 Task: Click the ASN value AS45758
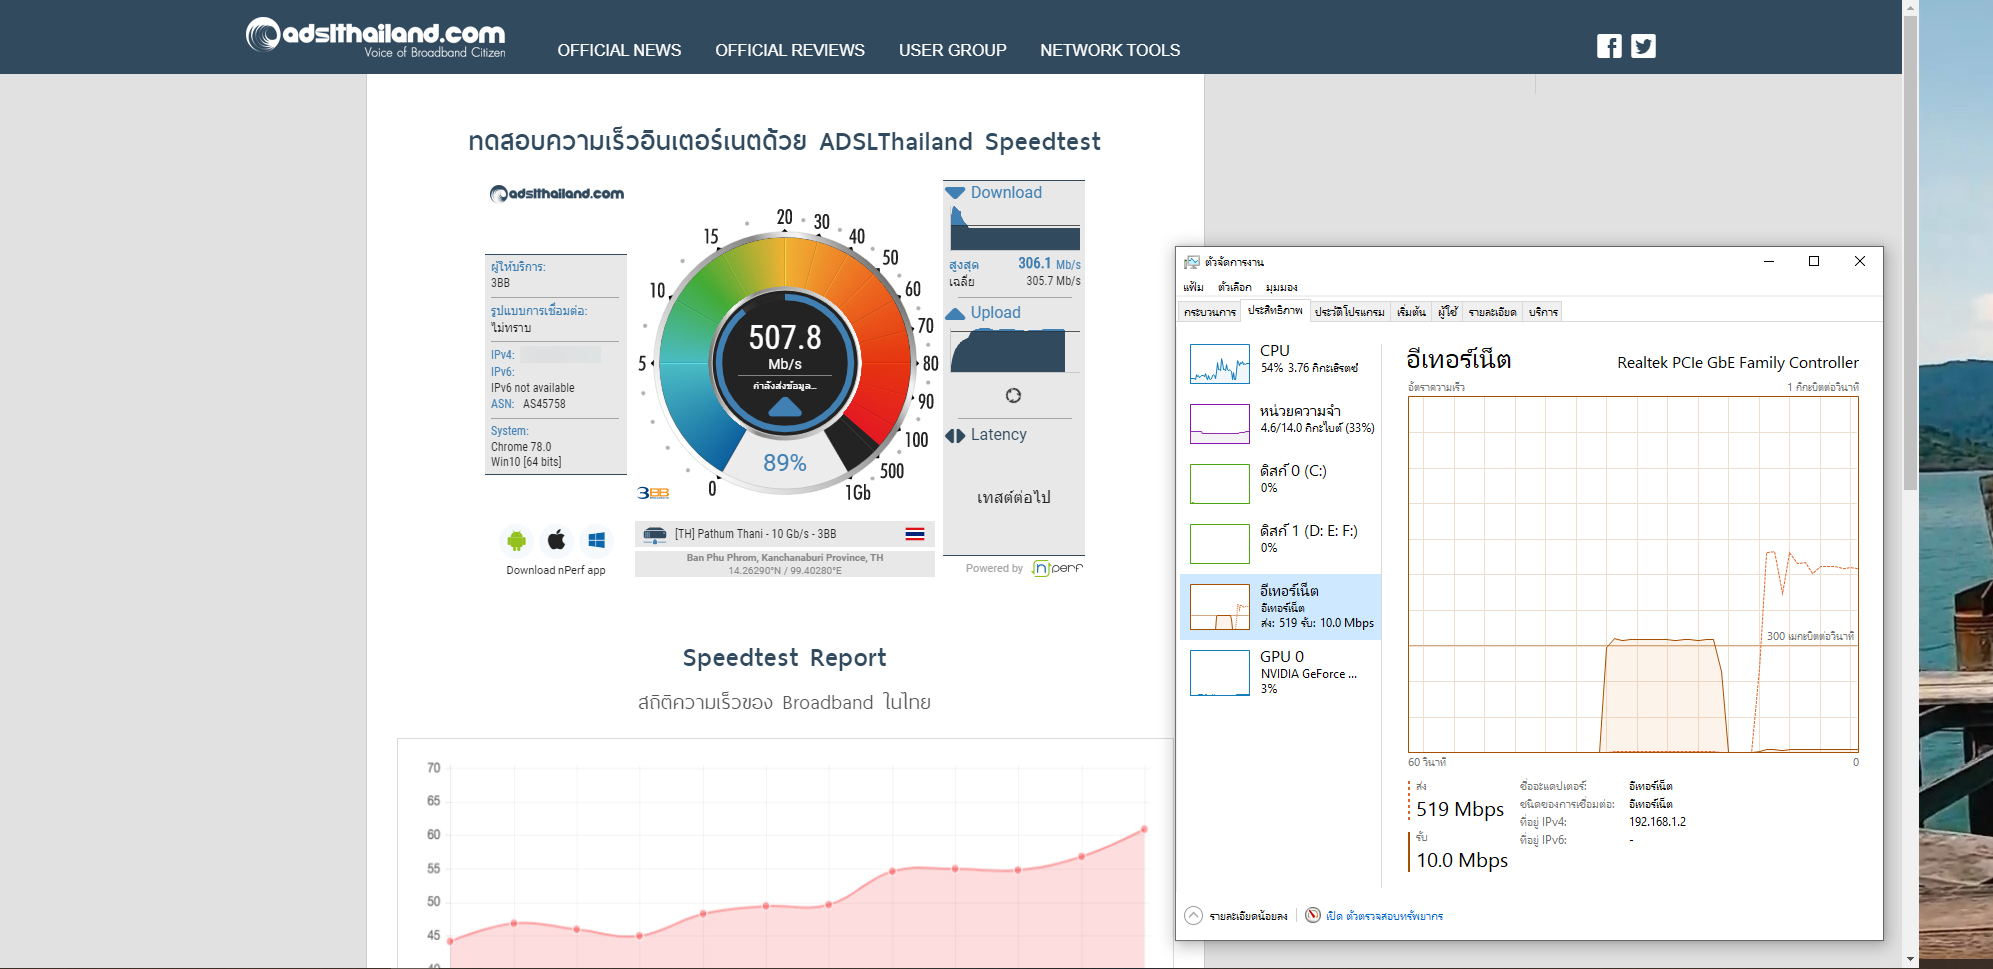click(544, 404)
